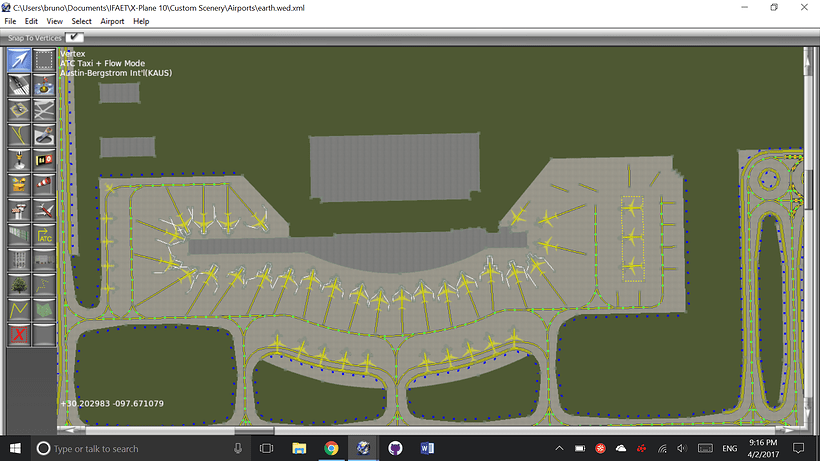Viewport: 820px width, 461px height.
Task: Open the Help menu
Action: click(141, 21)
